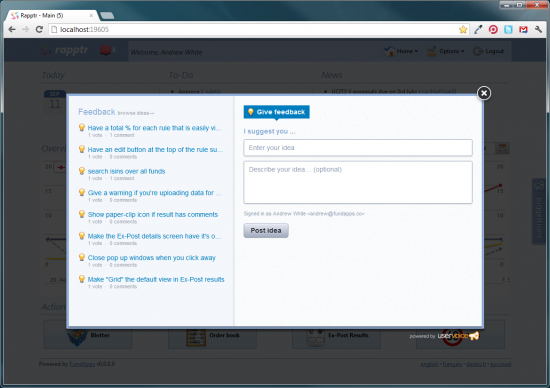Open idea 'Make Grid the default view'
The width and height of the screenshot is (550, 388).
click(x=156, y=280)
